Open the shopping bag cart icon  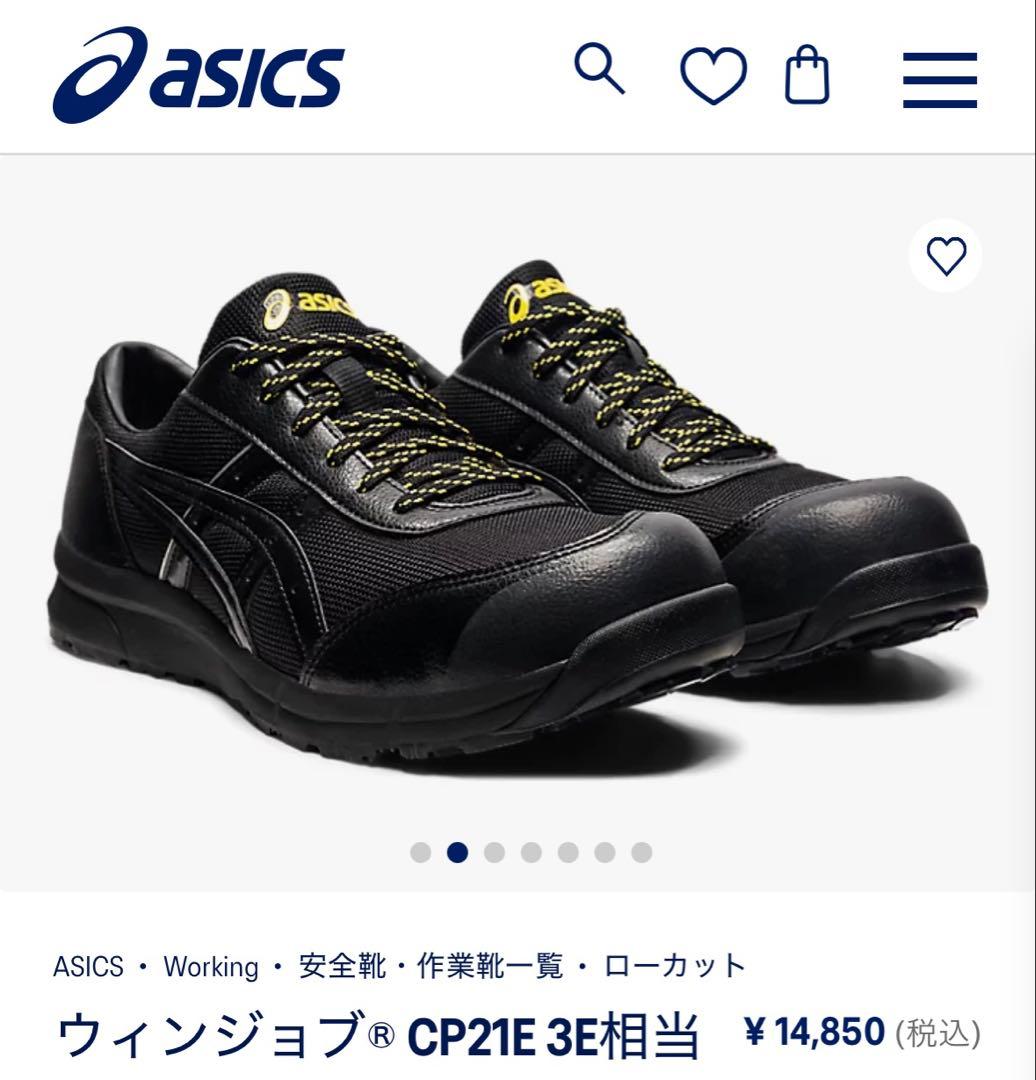point(807,74)
